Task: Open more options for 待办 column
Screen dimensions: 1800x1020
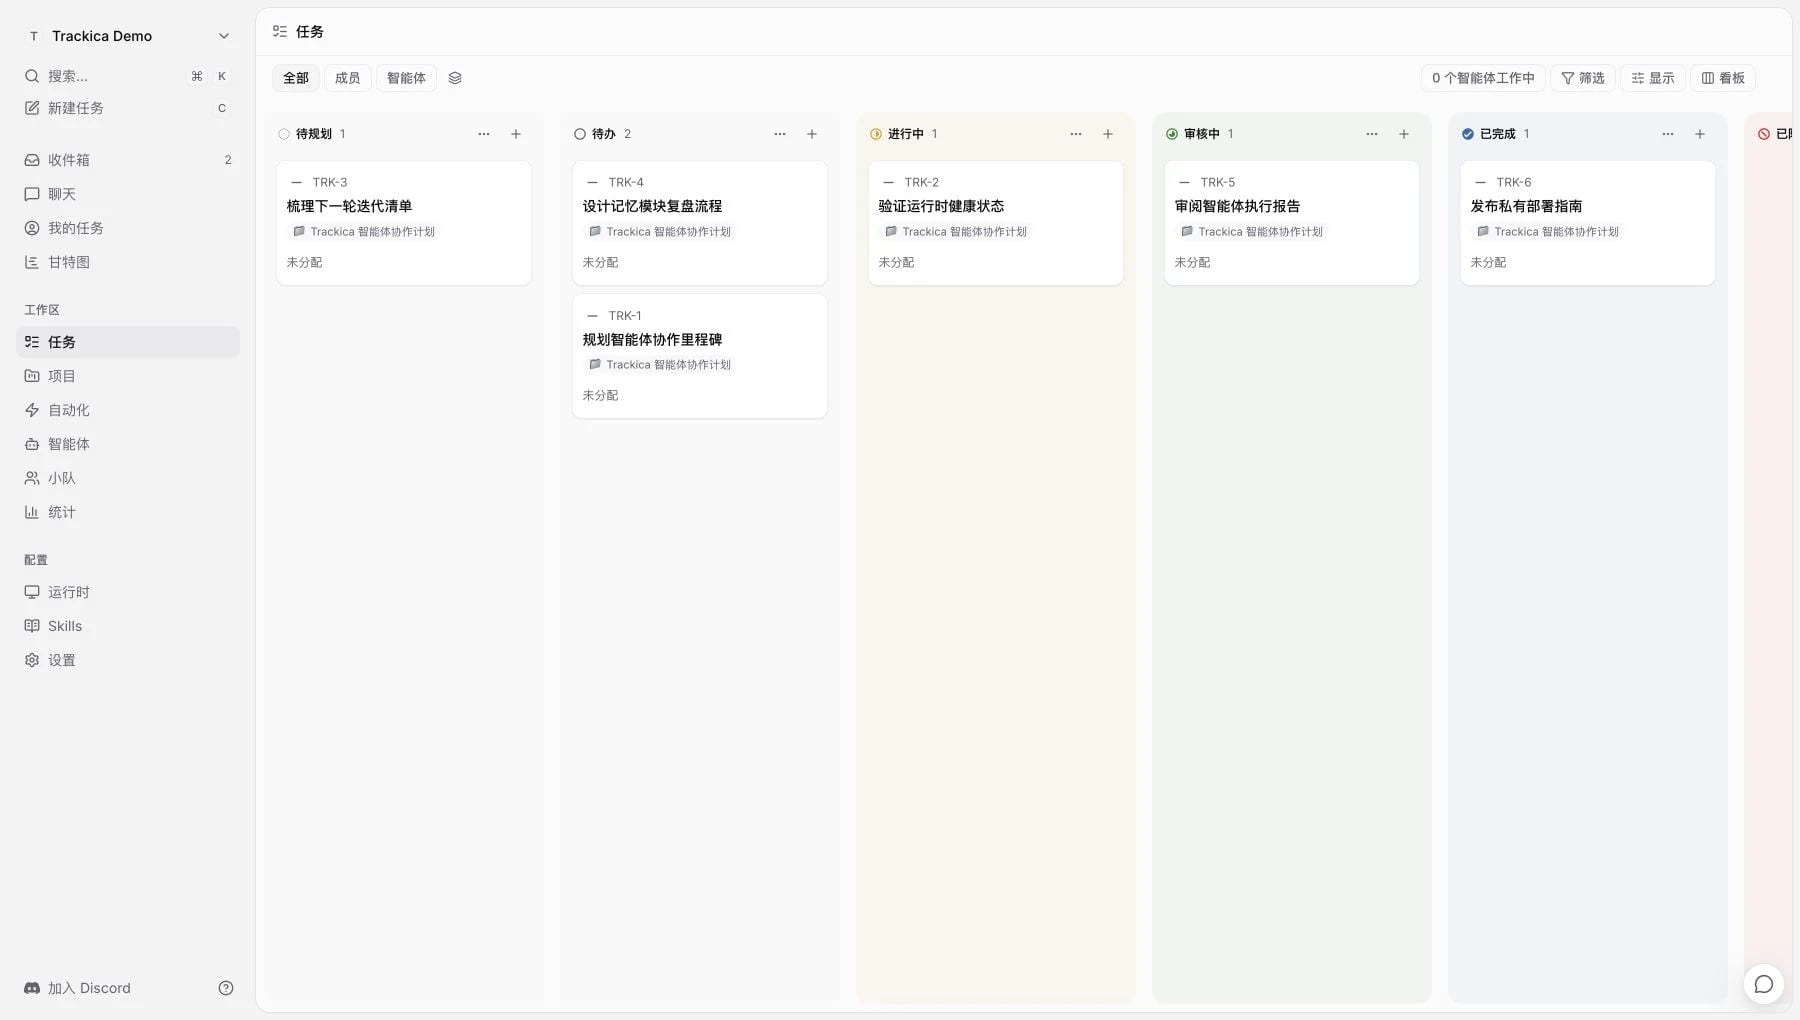Action: (x=780, y=134)
